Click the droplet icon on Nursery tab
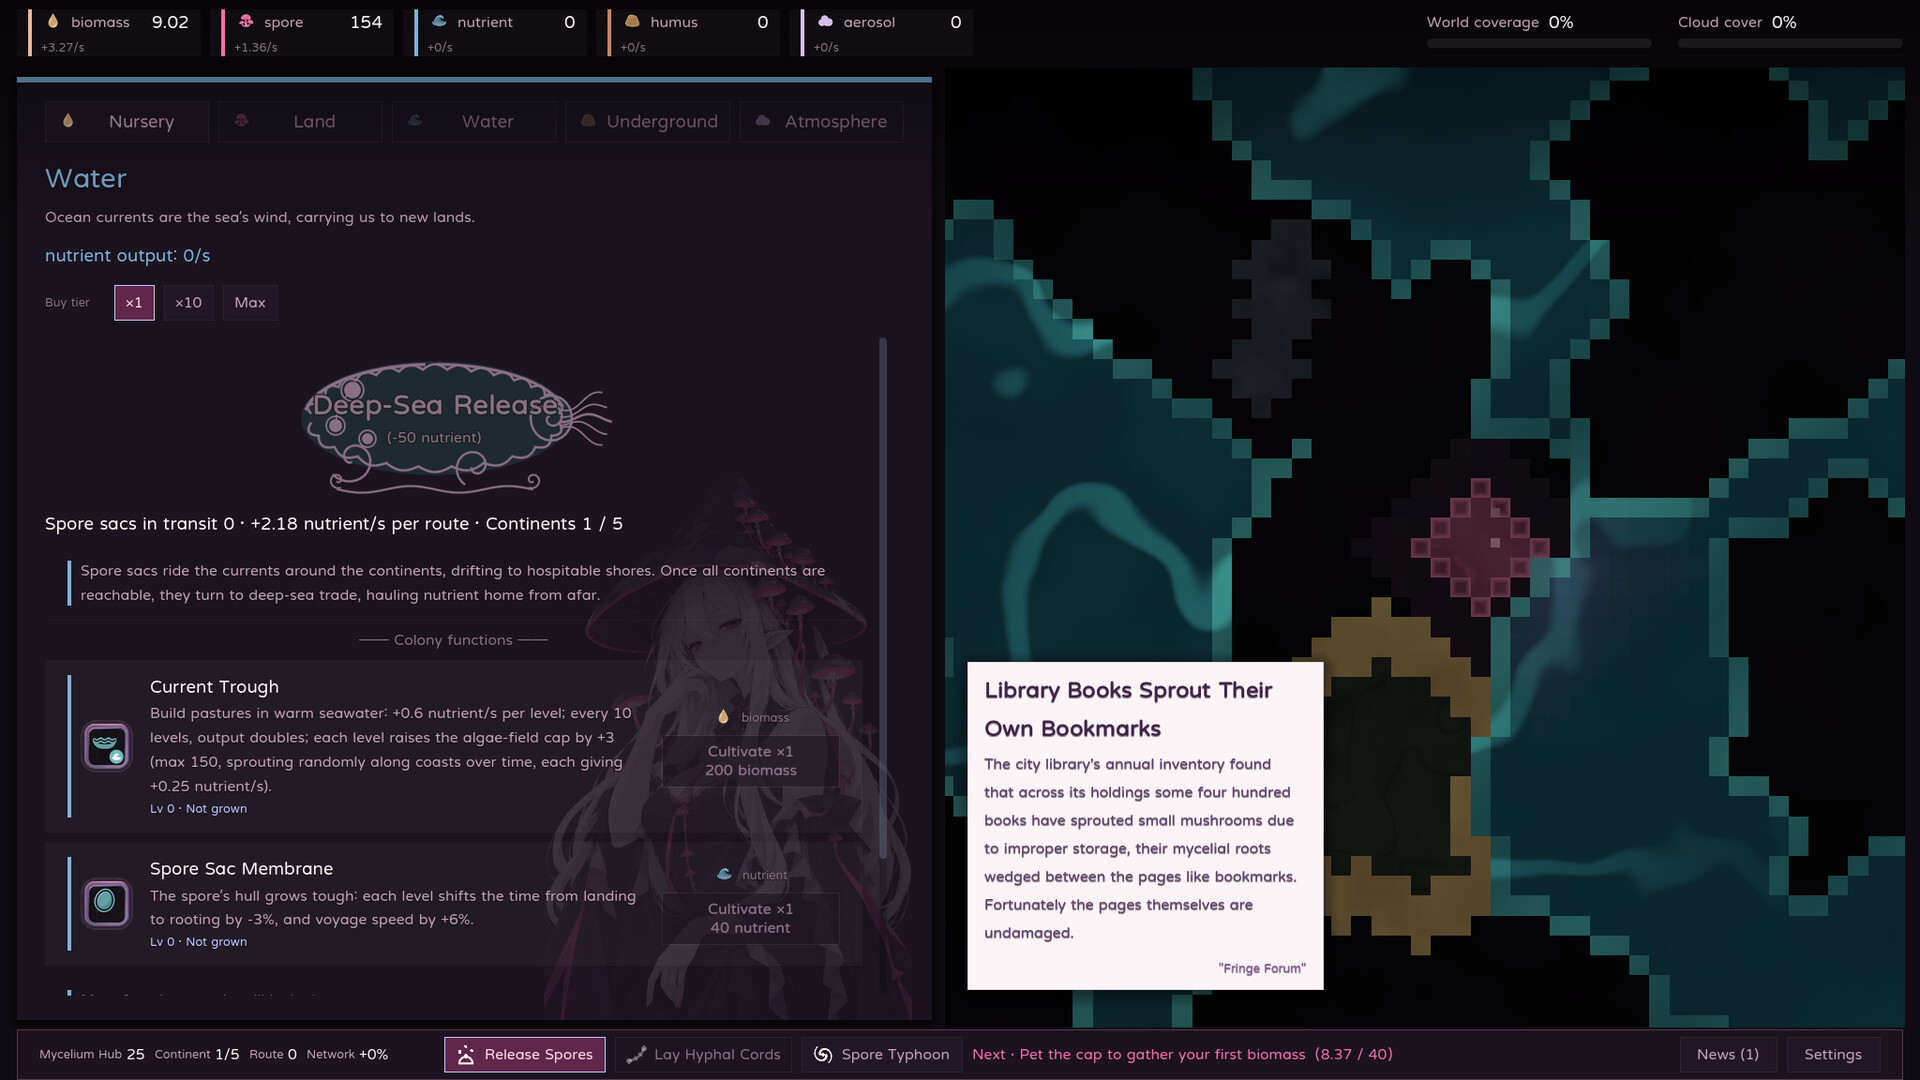Viewport: 1920px width, 1080px height. [x=68, y=121]
